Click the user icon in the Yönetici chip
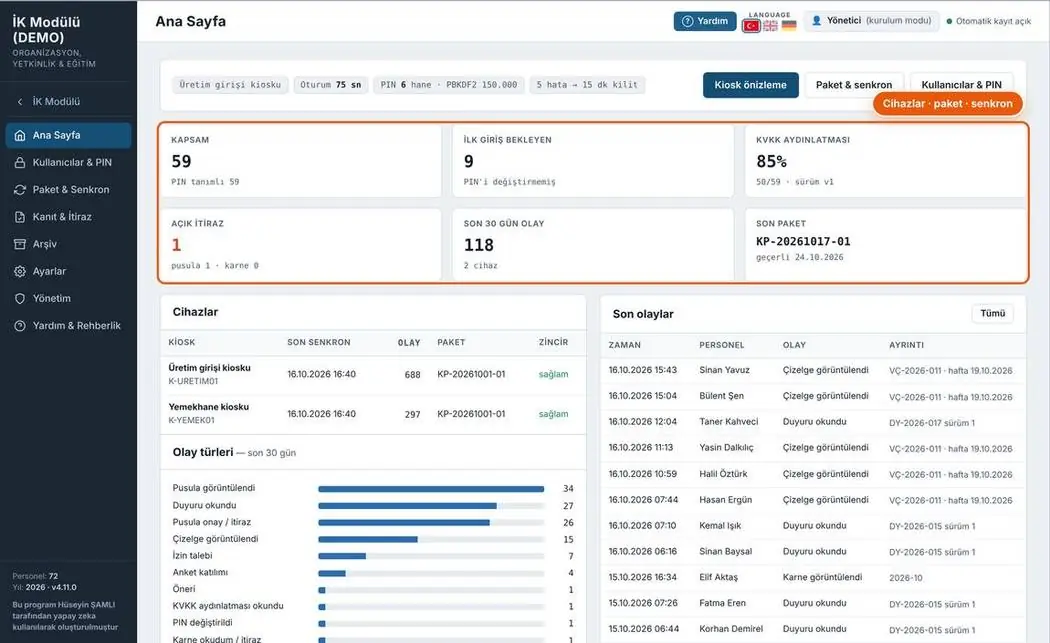 click(816, 21)
